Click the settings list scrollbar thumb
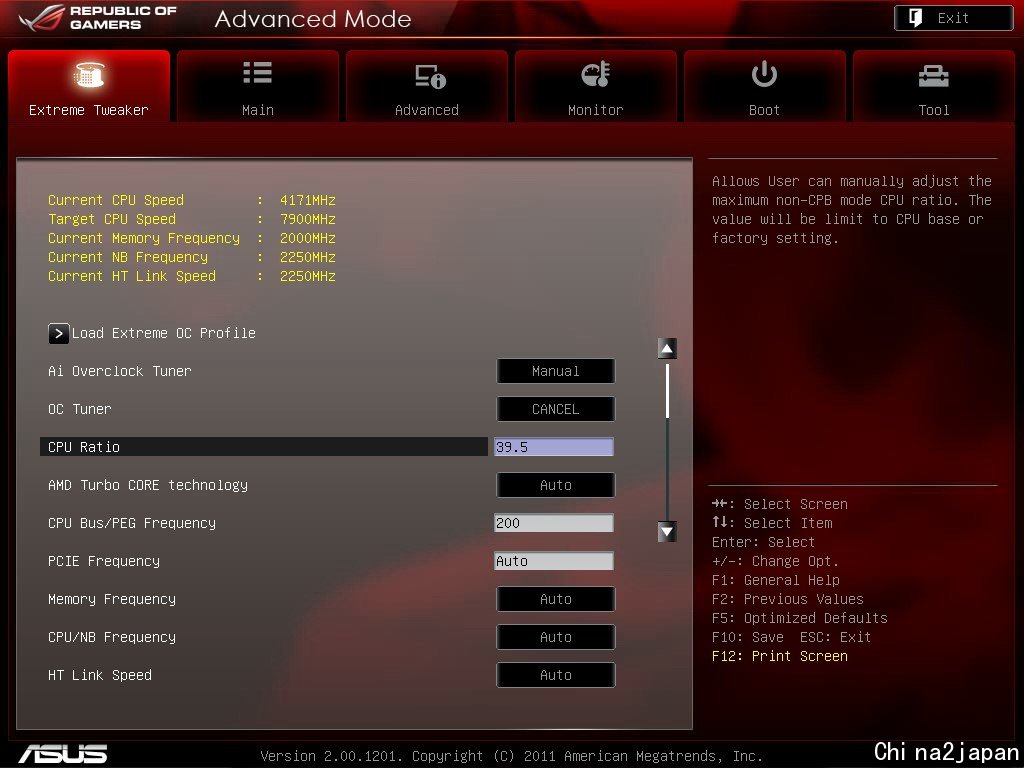Screen dimensions: 1024x768 click(x=667, y=391)
